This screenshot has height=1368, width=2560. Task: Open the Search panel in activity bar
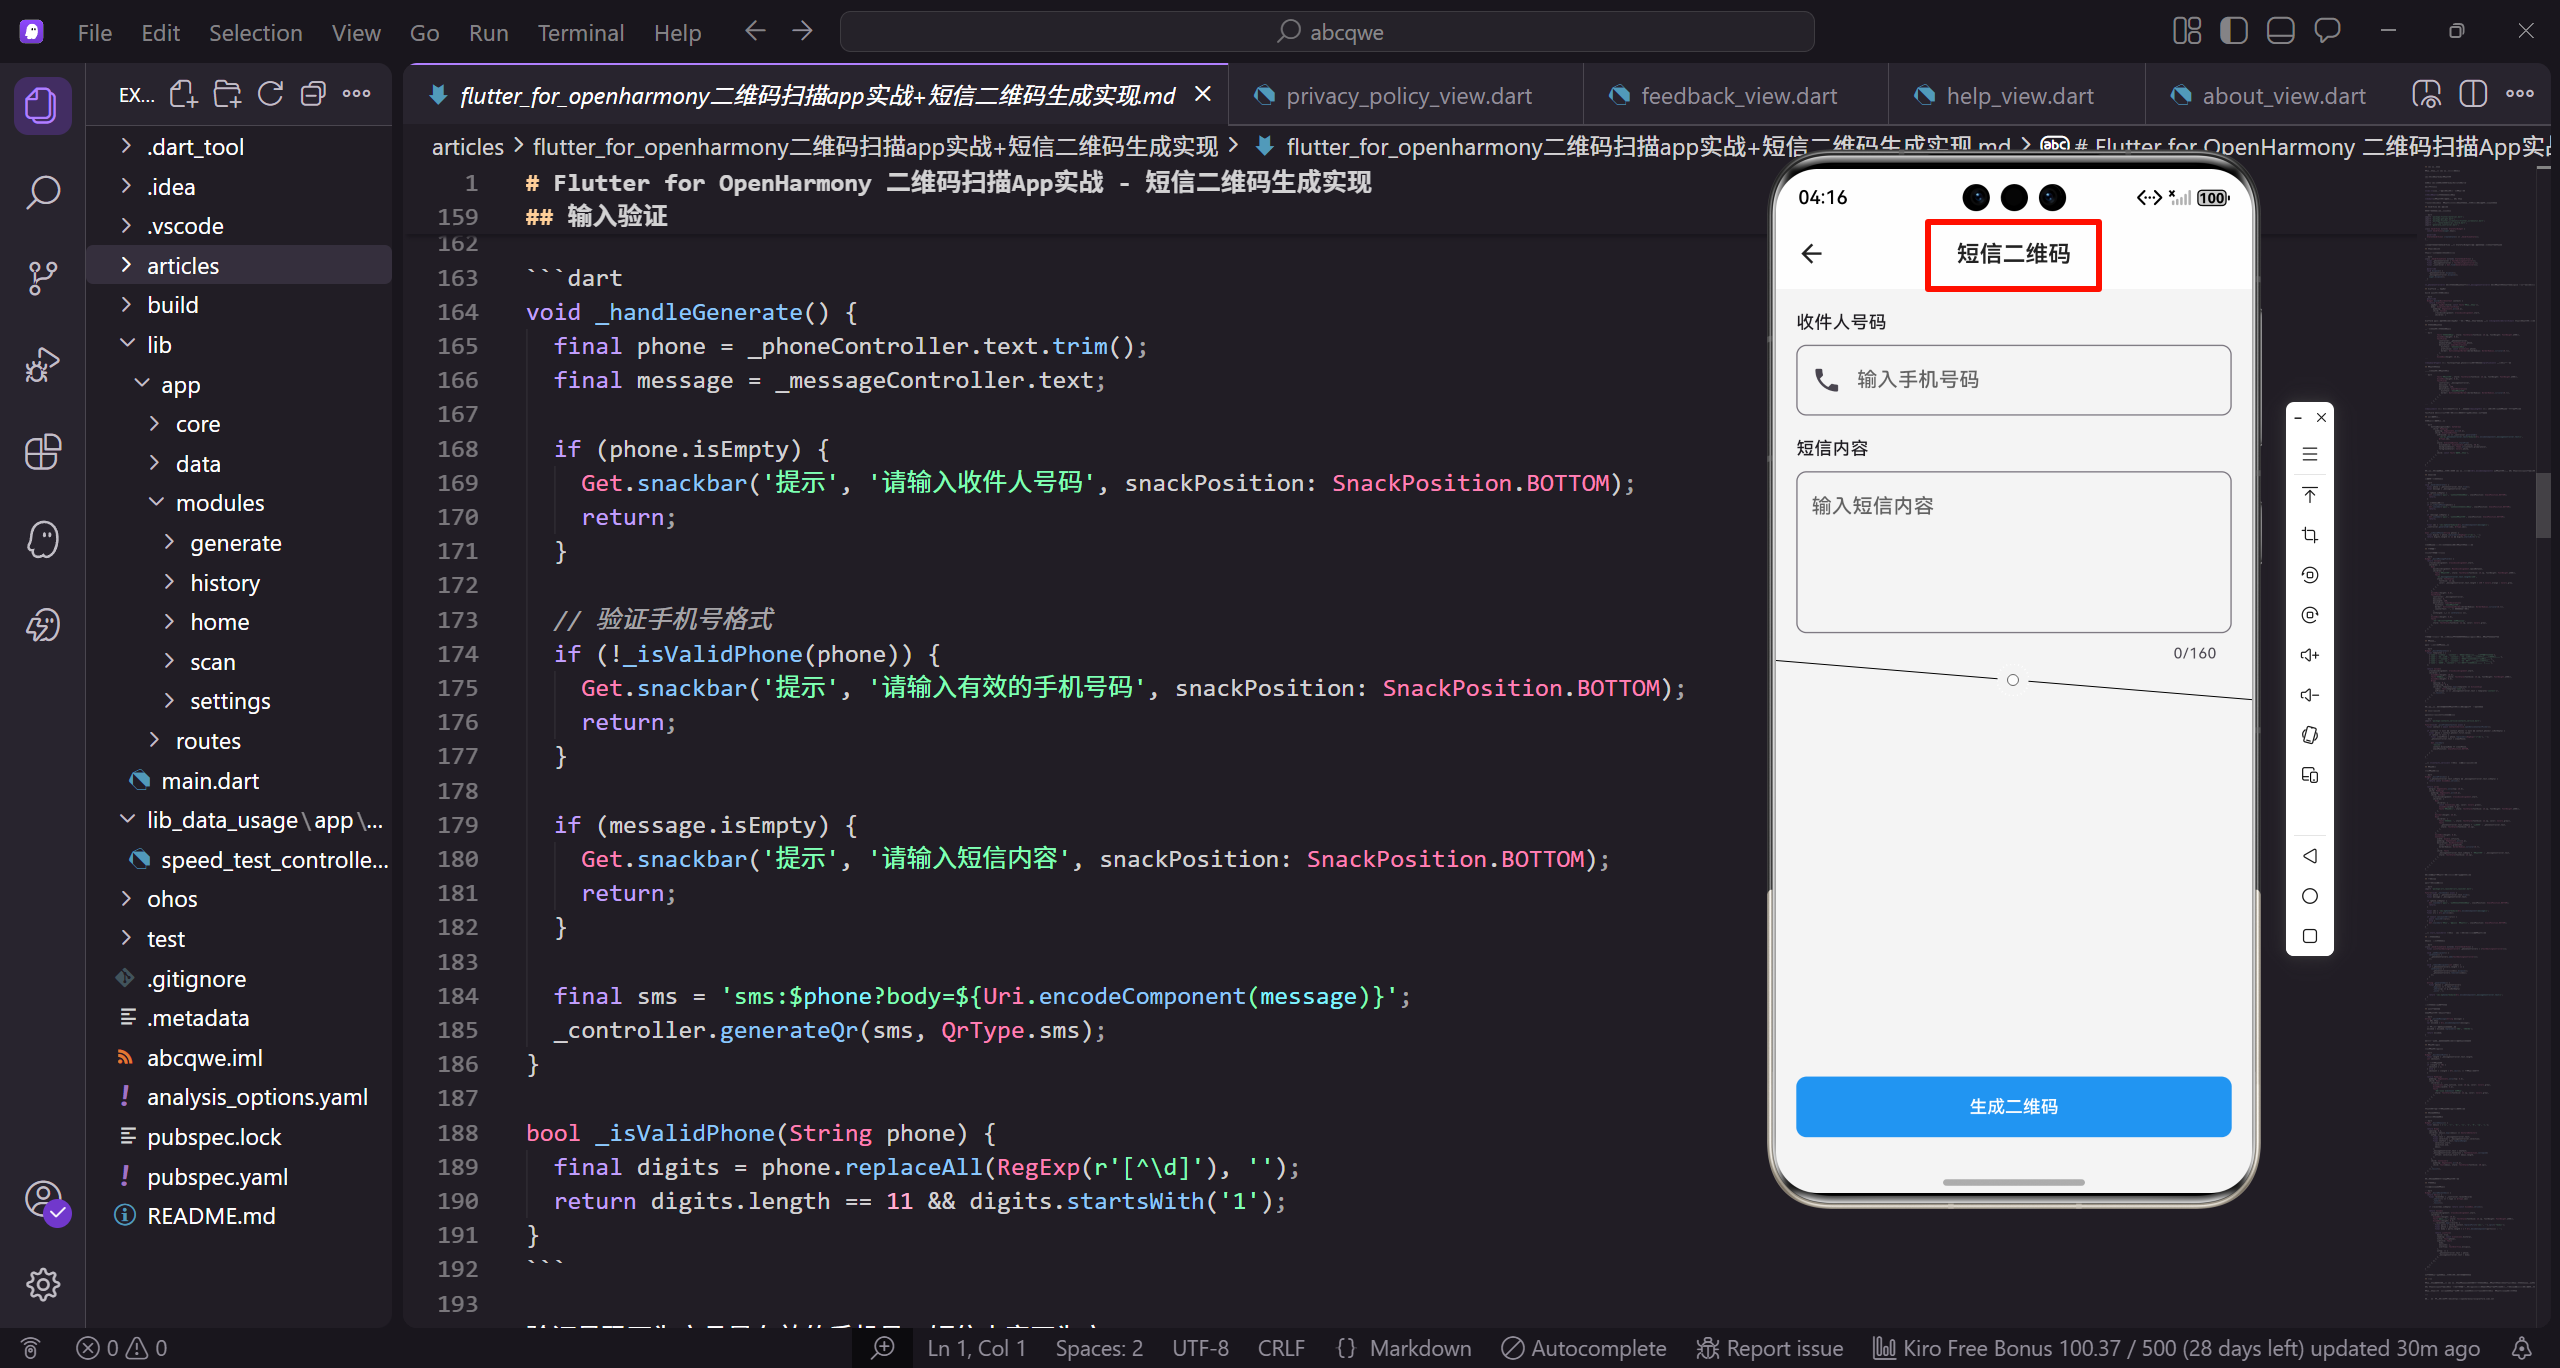click(x=43, y=192)
